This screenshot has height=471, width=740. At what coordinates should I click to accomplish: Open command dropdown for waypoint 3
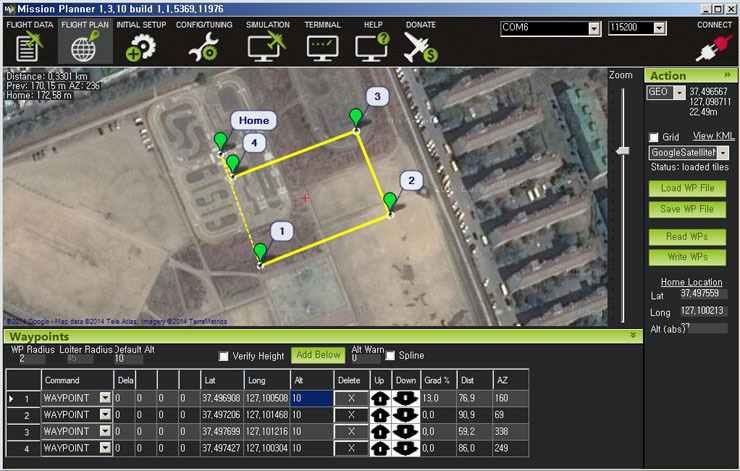(105, 431)
